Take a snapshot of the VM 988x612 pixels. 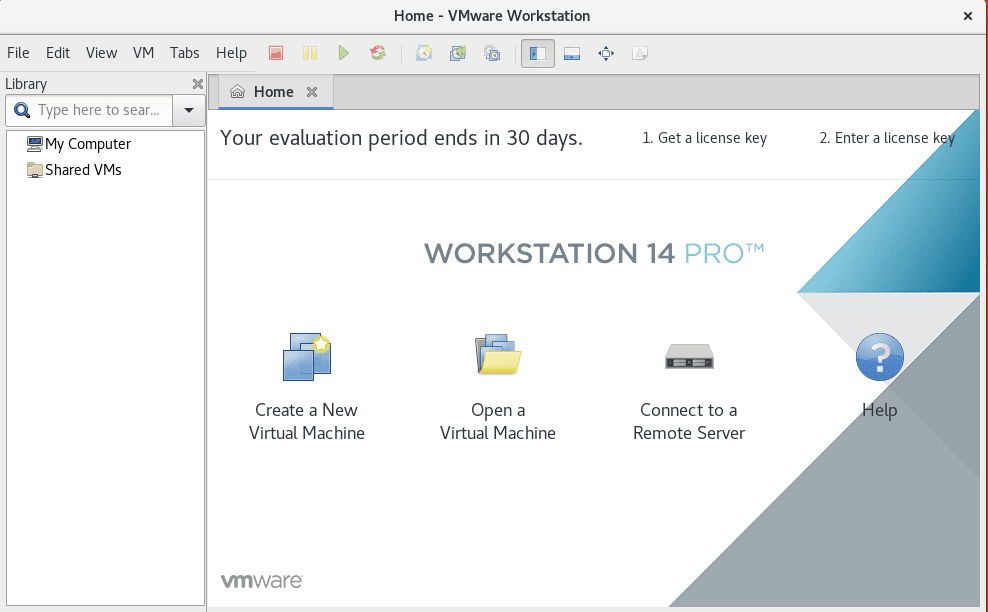(x=424, y=53)
